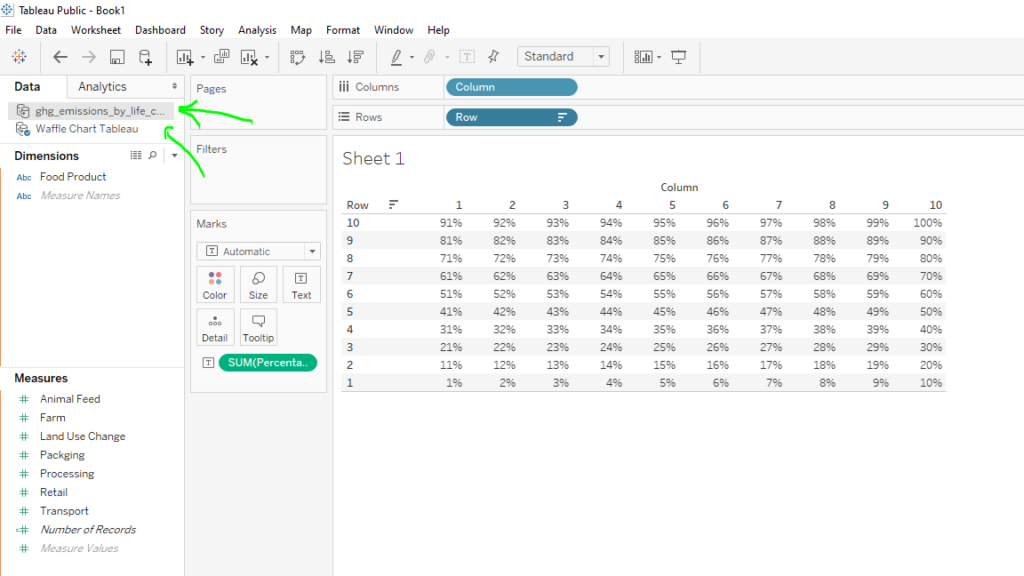This screenshot has width=1024, height=576.
Task: Expand Show/Hide Cards dropdown arrow
Action: coord(659,57)
